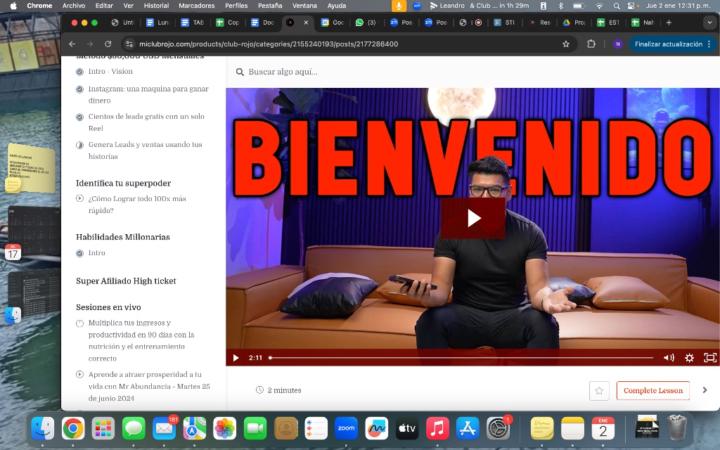Screen dimensions: 720x450
Task: Reload the page with Chrome's refresh icon
Action: (x=108, y=44)
